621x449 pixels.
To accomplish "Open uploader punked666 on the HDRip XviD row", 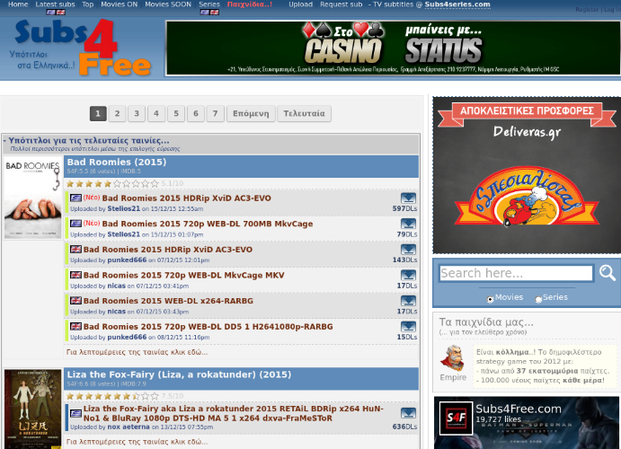I will 127,260.
